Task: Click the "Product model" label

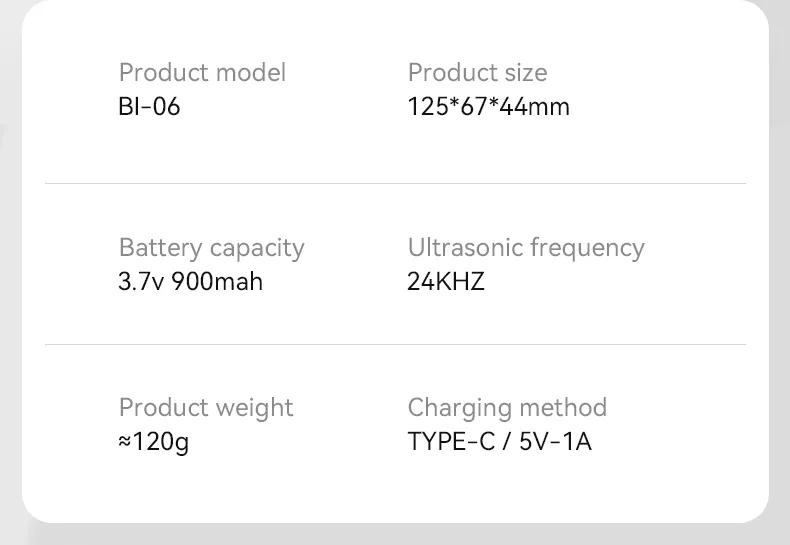Action: 202,73
